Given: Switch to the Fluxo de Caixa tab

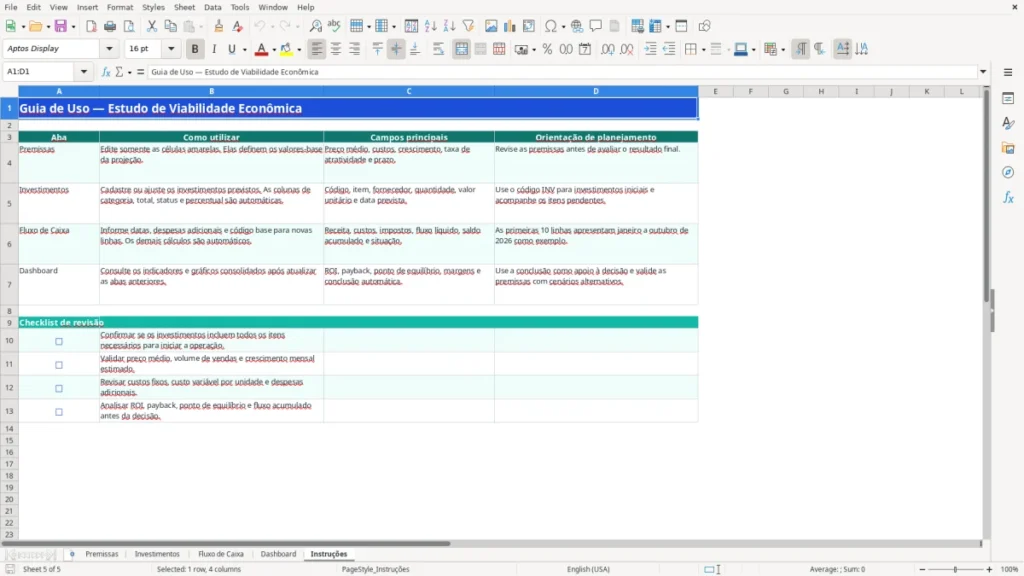Looking at the screenshot, I should tap(221, 554).
